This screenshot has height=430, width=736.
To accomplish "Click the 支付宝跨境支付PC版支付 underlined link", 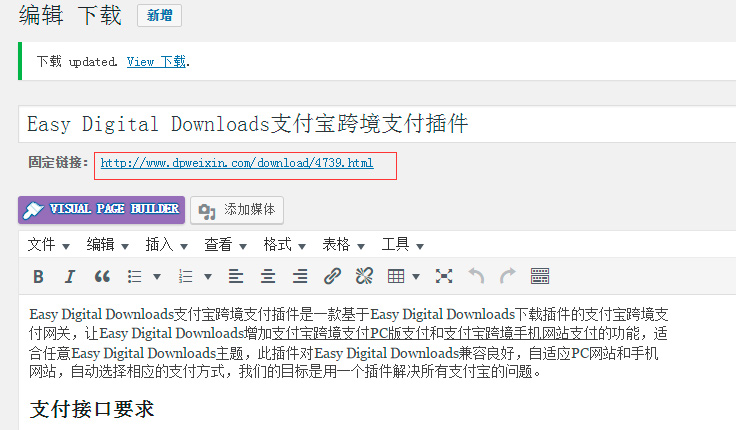I will point(351,333).
